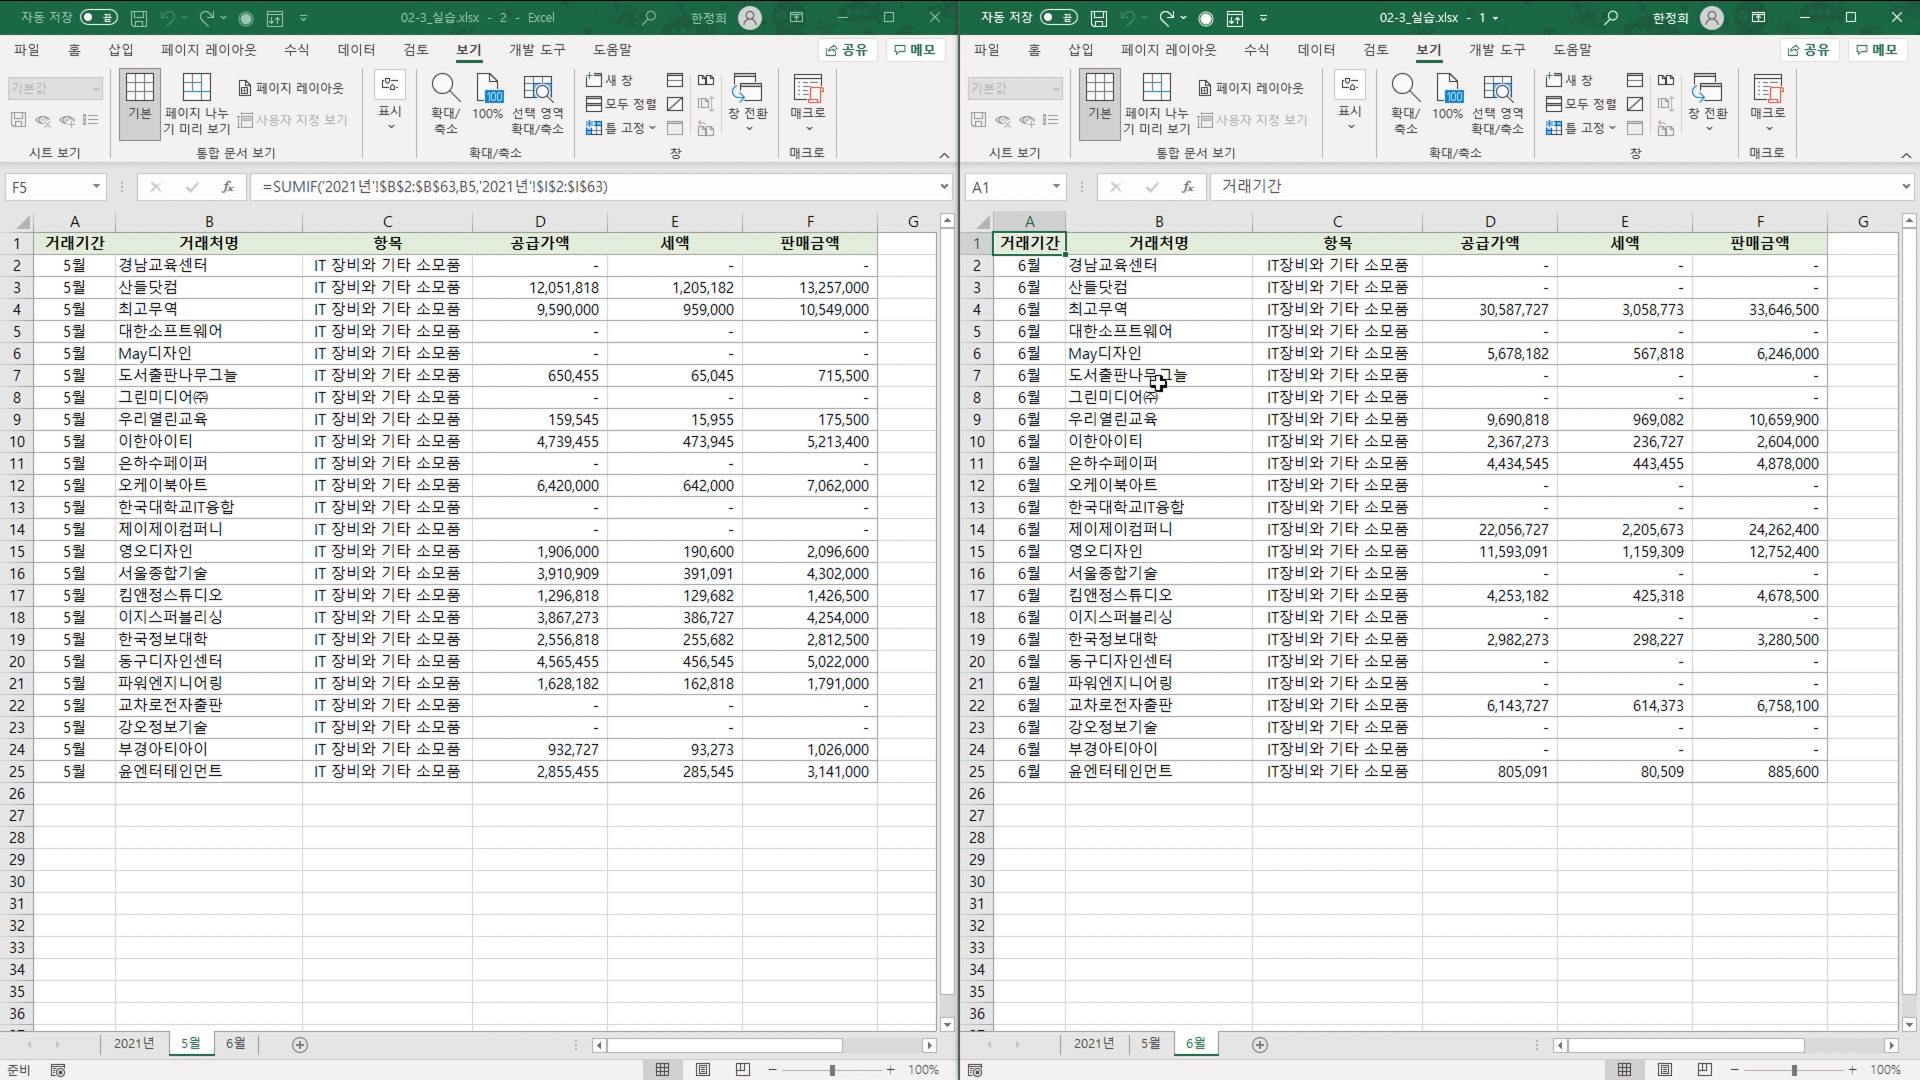Toggle AutoSave switch in left window

tap(98, 17)
